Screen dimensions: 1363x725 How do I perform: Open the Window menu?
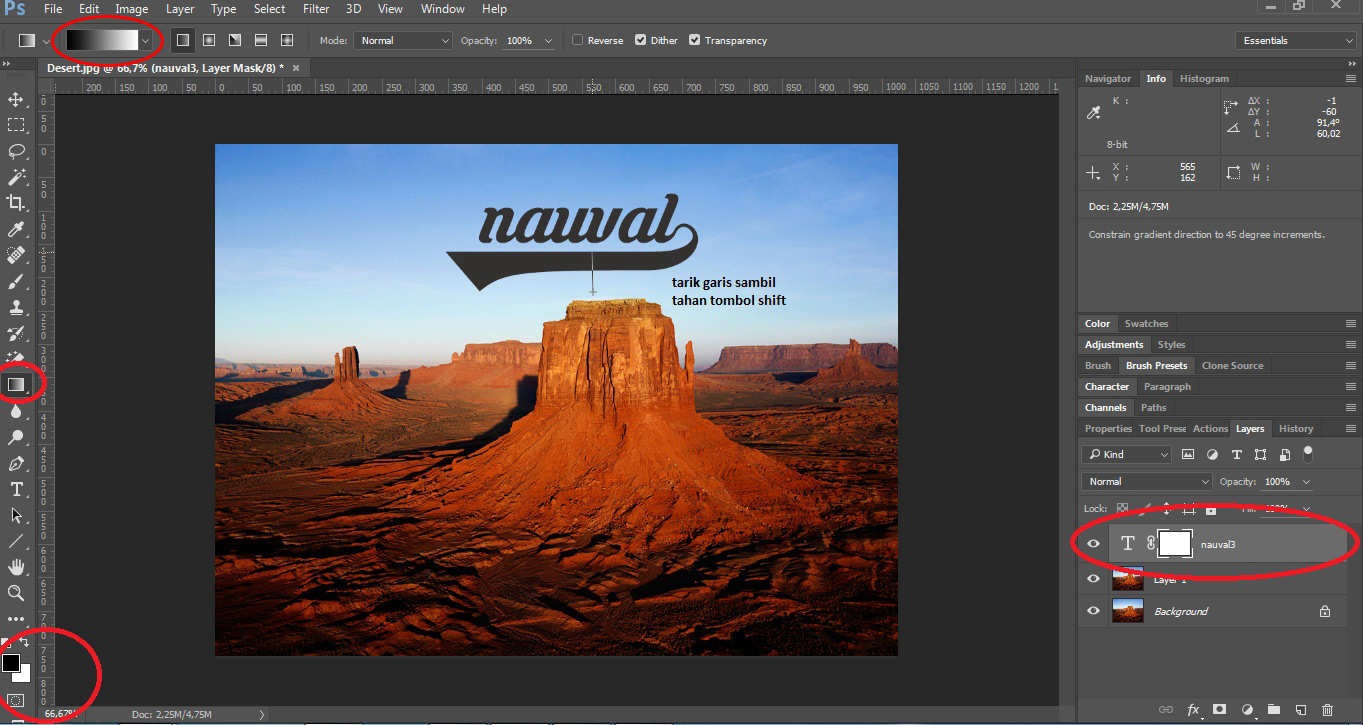pos(442,9)
